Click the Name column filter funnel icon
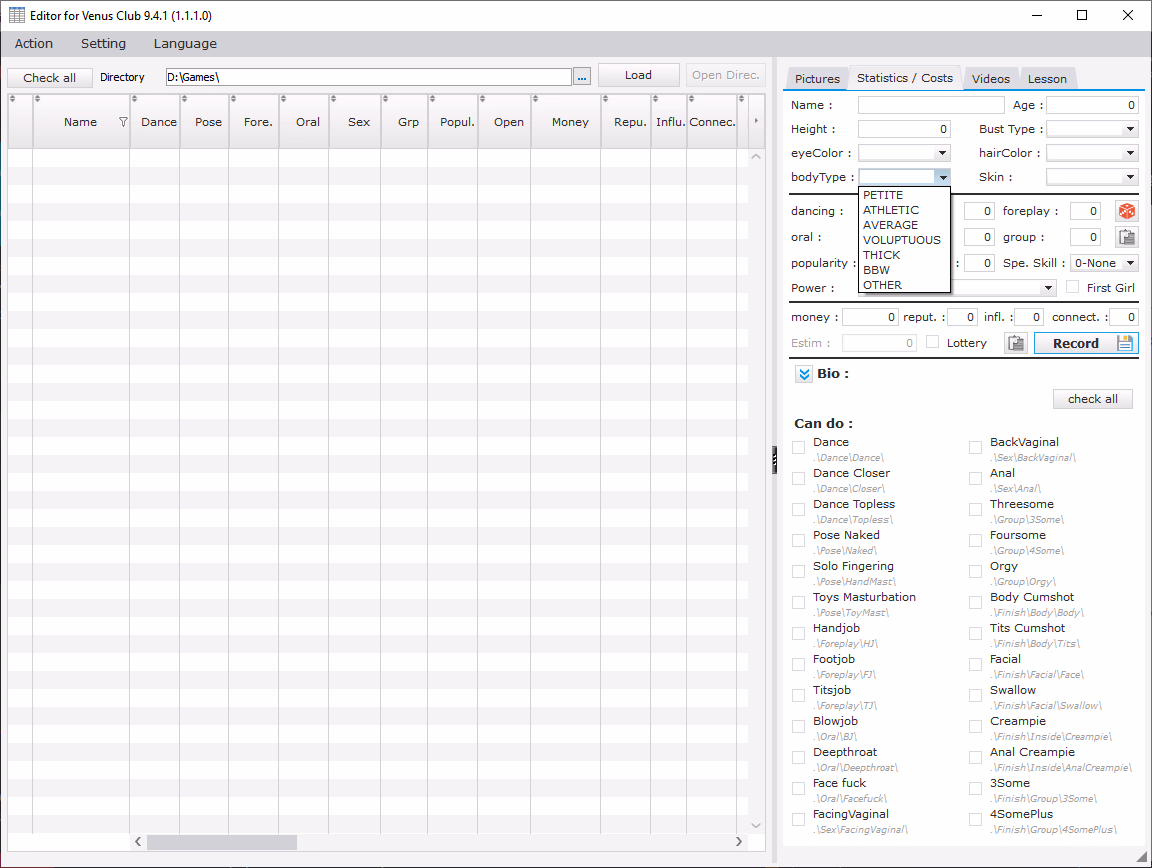1152x868 pixels. tap(123, 122)
